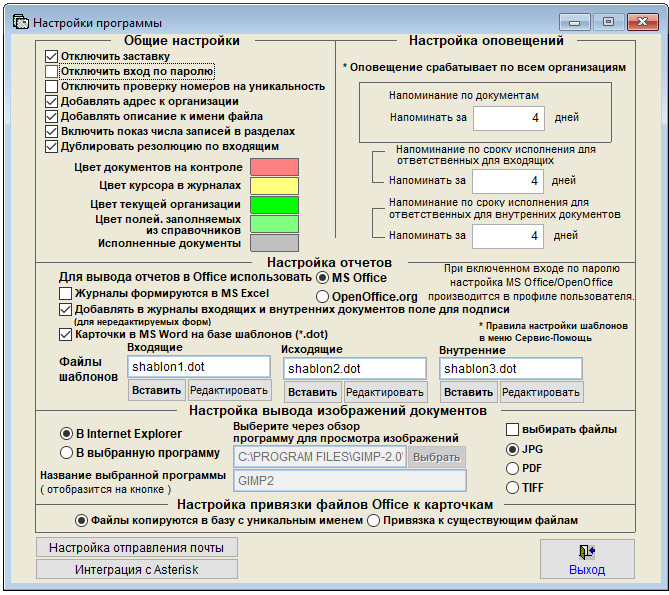Click the shablon2.dot Исходящие field

pyautogui.click(x=355, y=369)
